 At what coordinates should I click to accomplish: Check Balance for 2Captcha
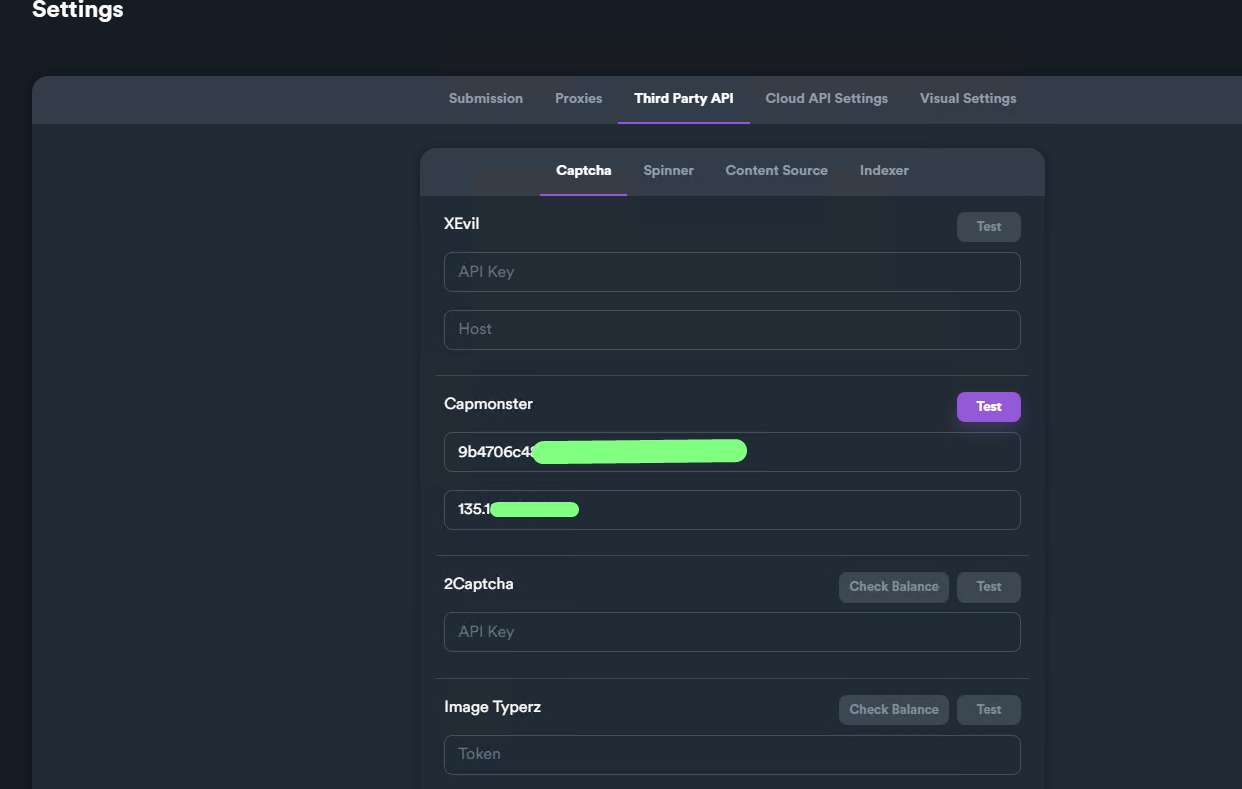point(893,586)
